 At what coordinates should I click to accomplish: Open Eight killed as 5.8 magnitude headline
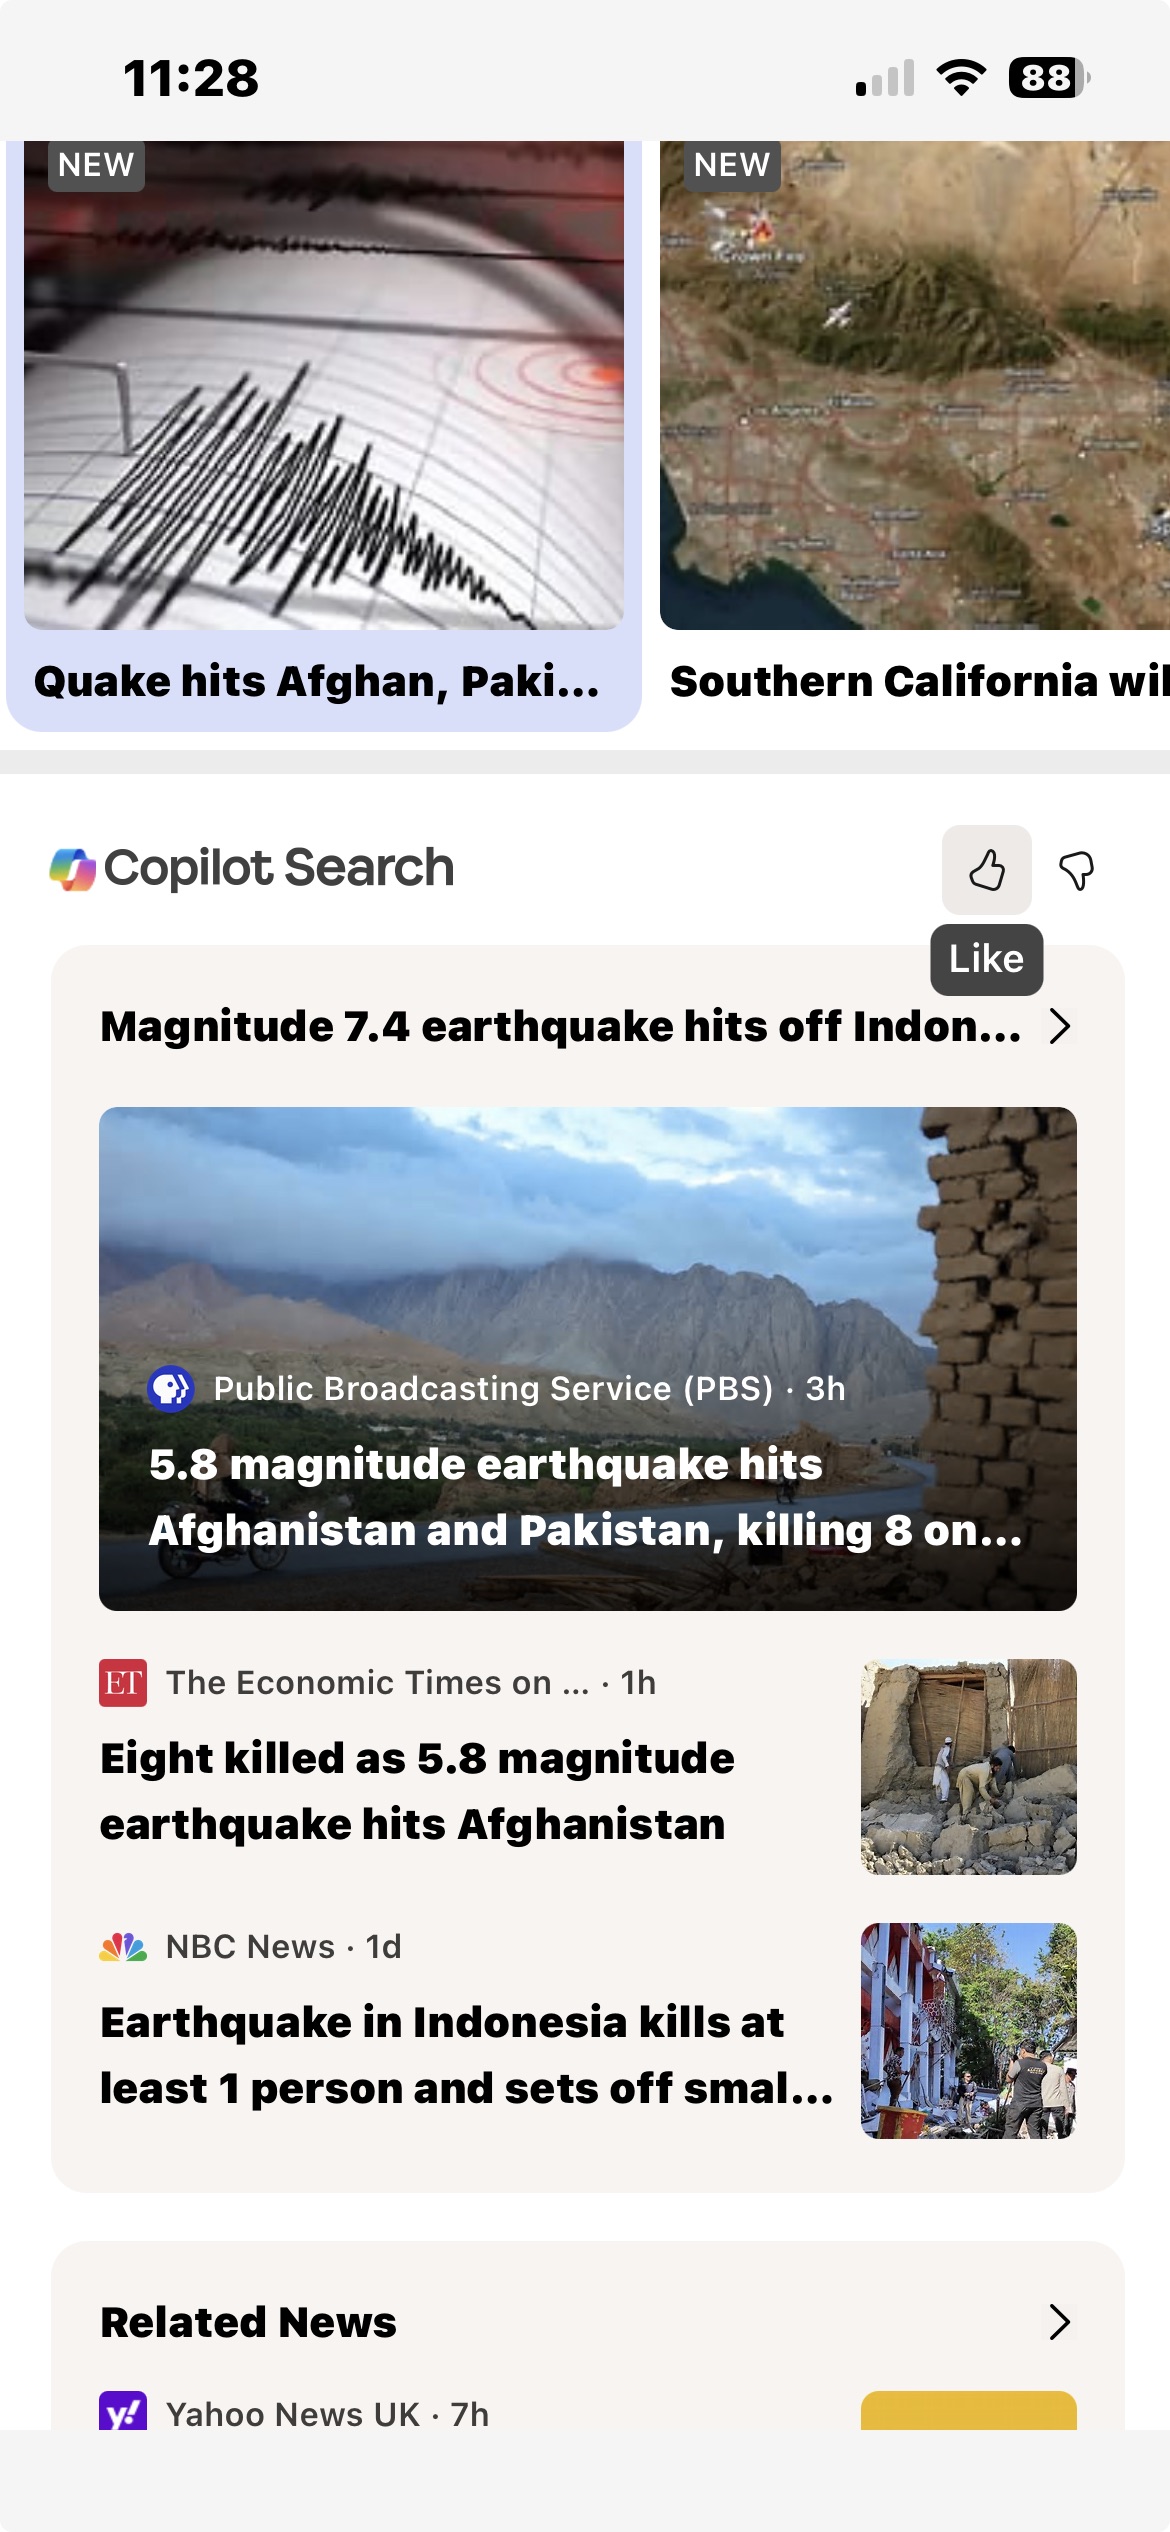pyautogui.click(x=418, y=1791)
